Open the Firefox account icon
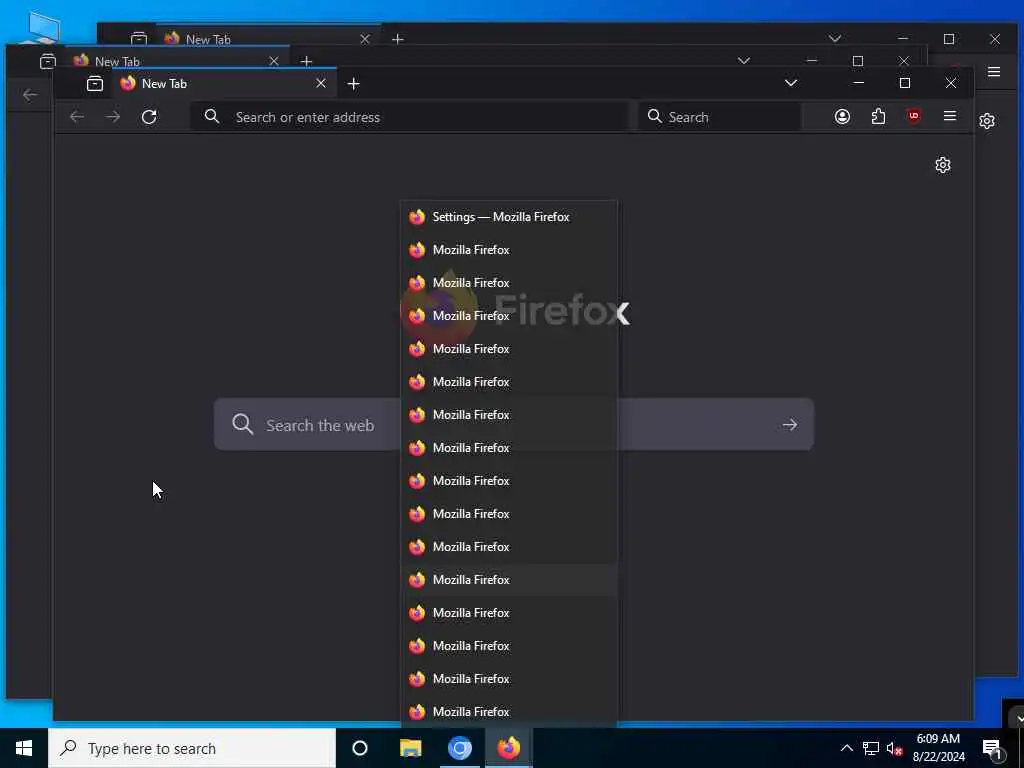 (842, 117)
